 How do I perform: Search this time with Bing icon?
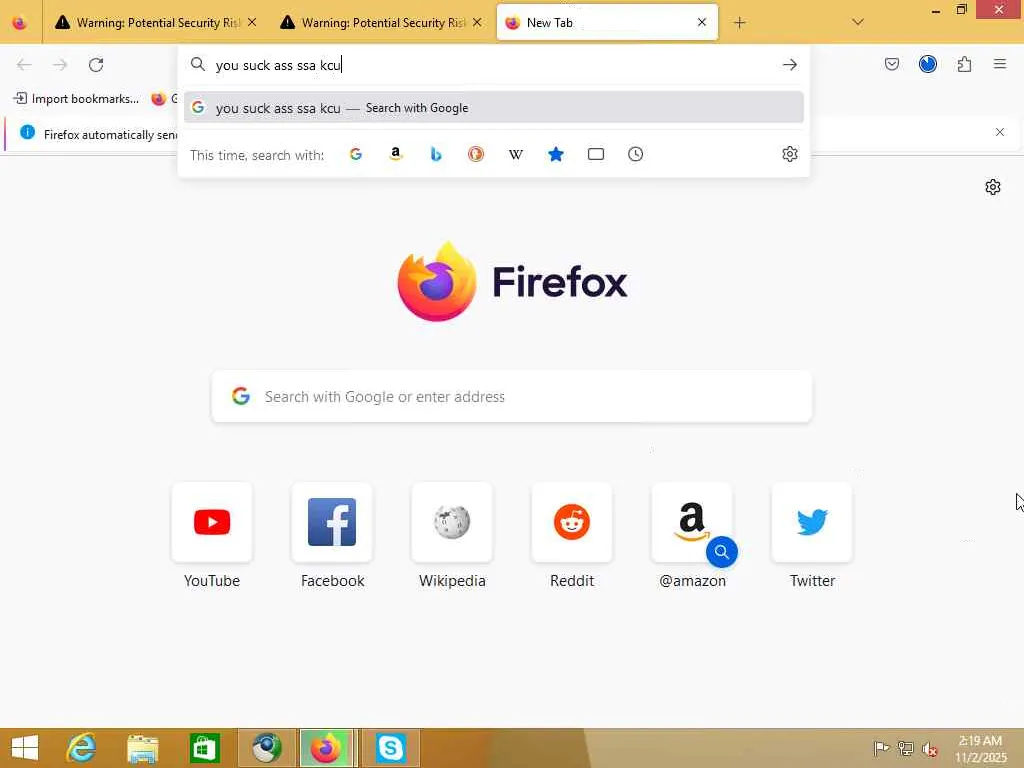(x=436, y=154)
